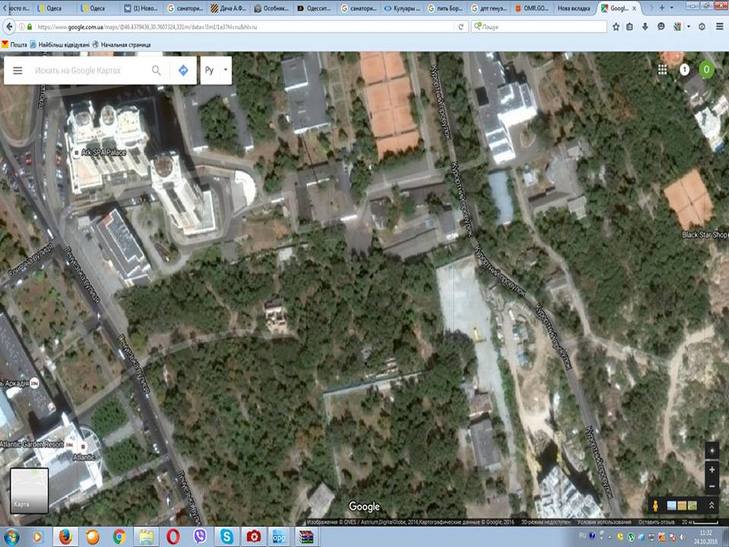Open the 'Ру' language input dropdown

coord(216,70)
